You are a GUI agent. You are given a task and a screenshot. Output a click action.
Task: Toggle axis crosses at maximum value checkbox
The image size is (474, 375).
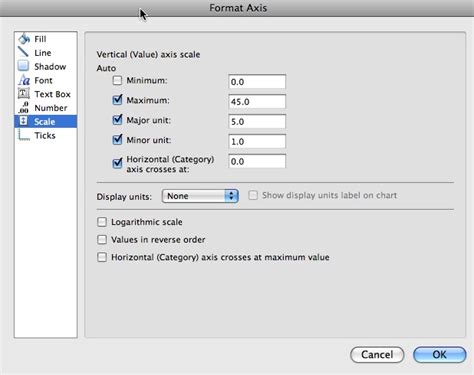[102, 257]
